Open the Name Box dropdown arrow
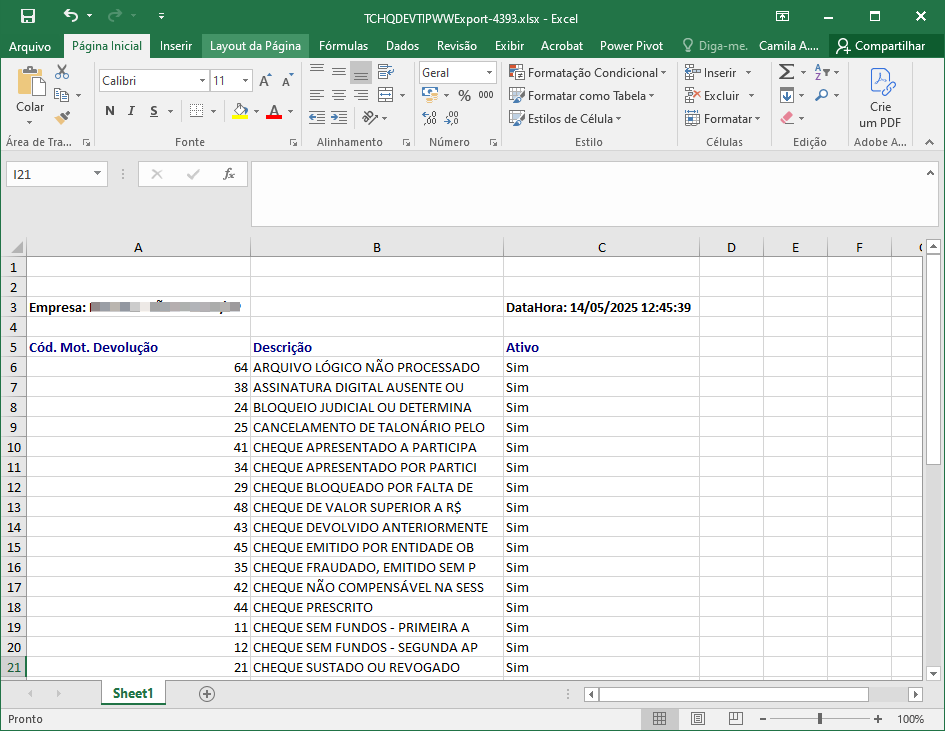This screenshot has height=731, width=945. coord(97,174)
